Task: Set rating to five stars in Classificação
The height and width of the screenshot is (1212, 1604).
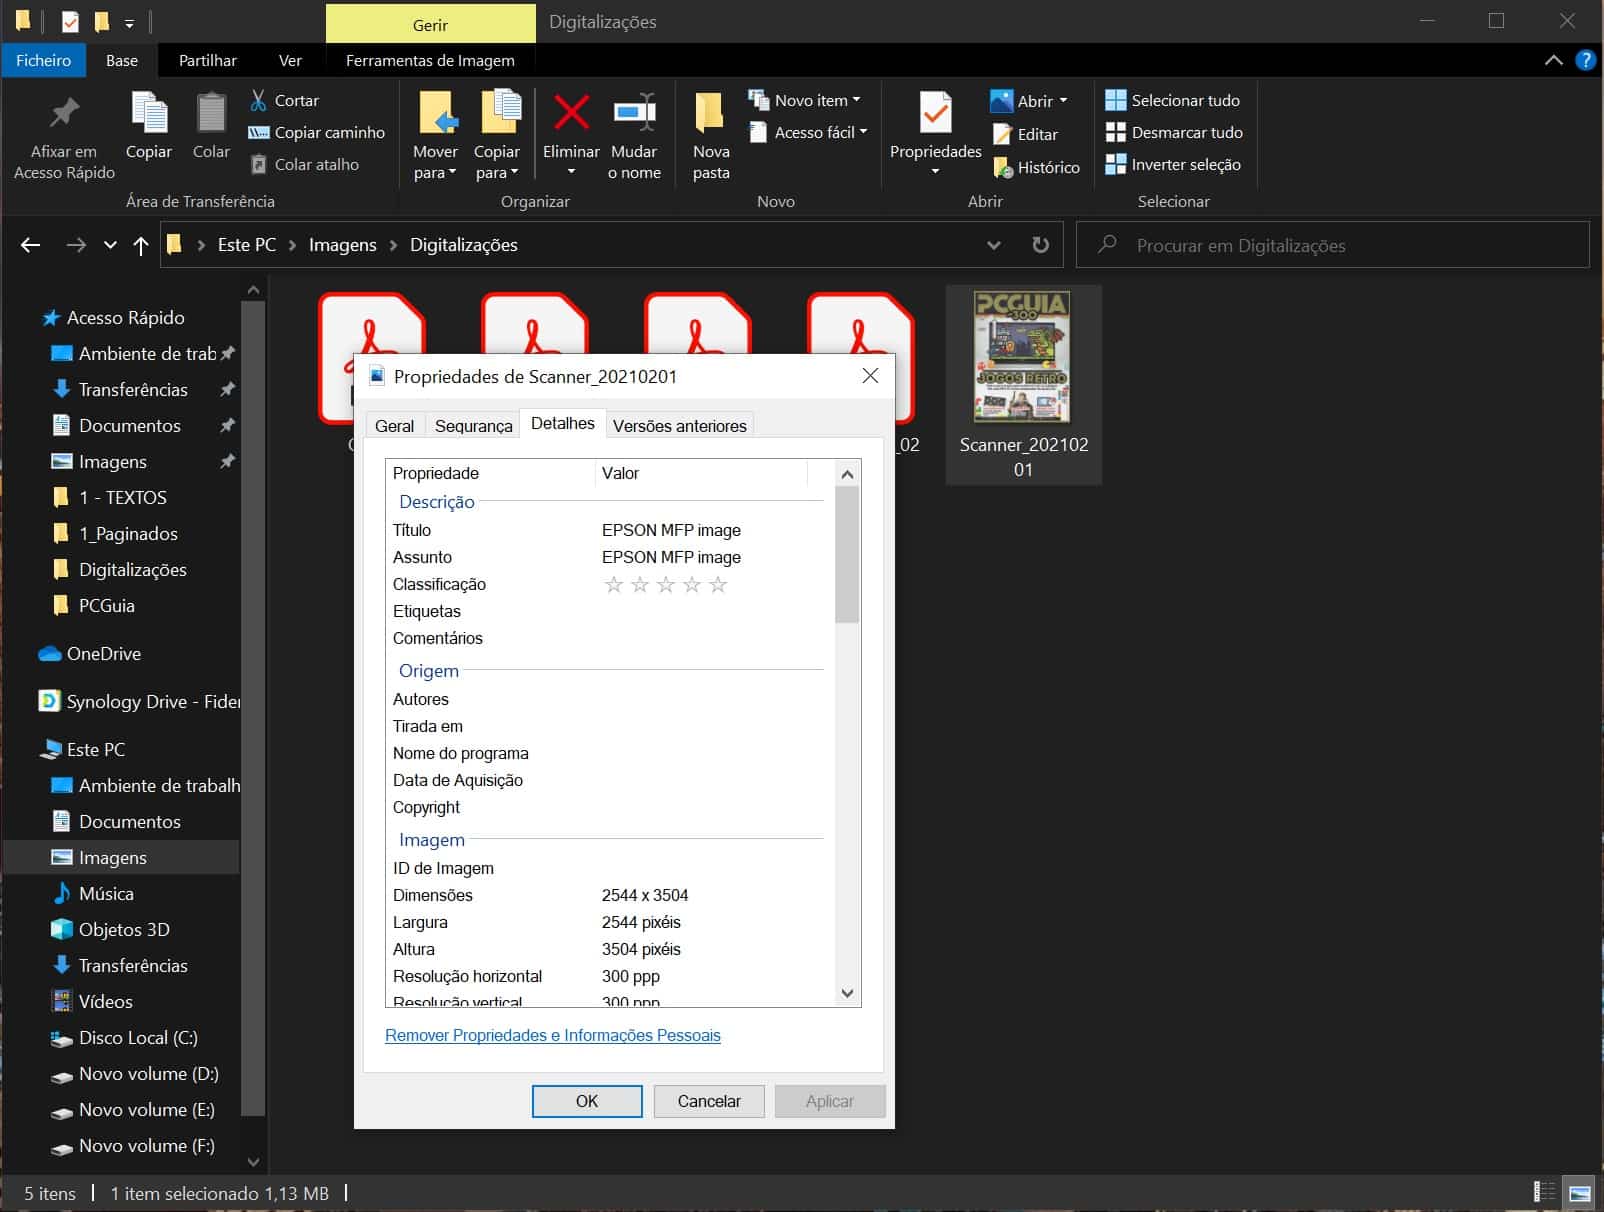Action: point(718,585)
